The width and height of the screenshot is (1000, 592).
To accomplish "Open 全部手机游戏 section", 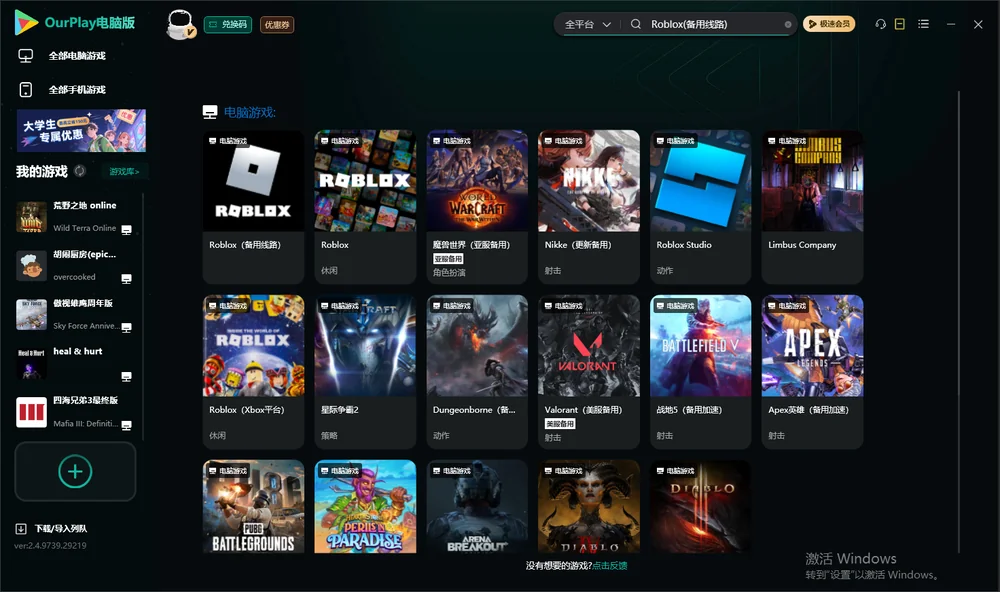I will pyautogui.click(x=77, y=89).
